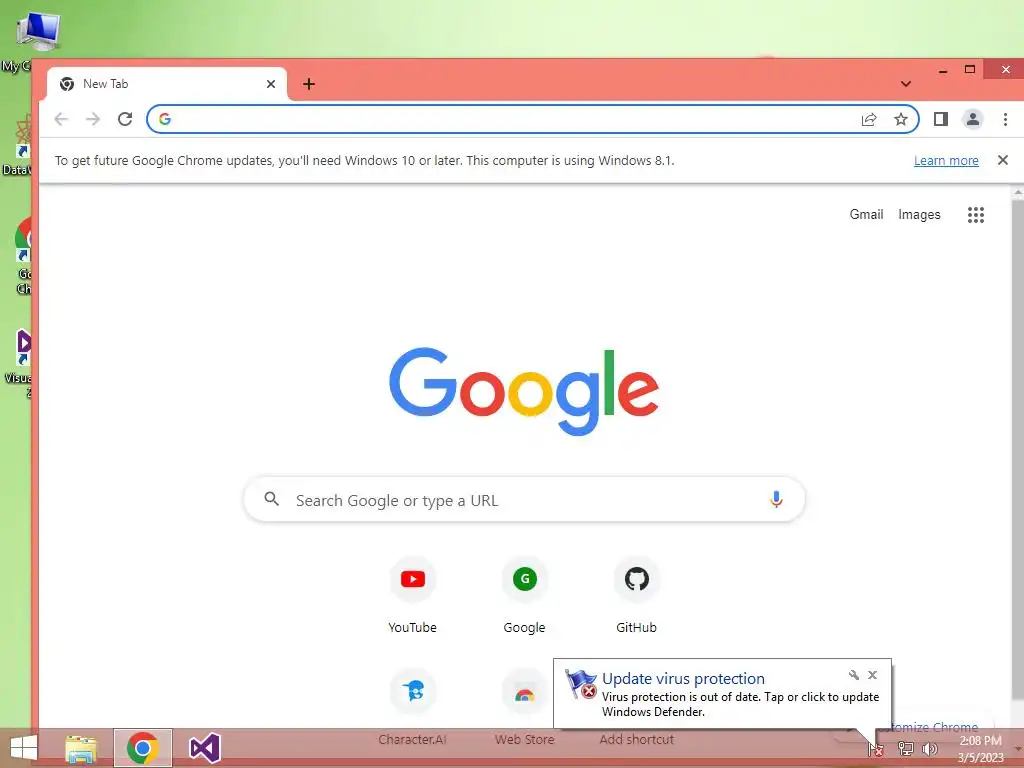Open the GitHub shortcut
1024x768 pixels.
[636, 595]
